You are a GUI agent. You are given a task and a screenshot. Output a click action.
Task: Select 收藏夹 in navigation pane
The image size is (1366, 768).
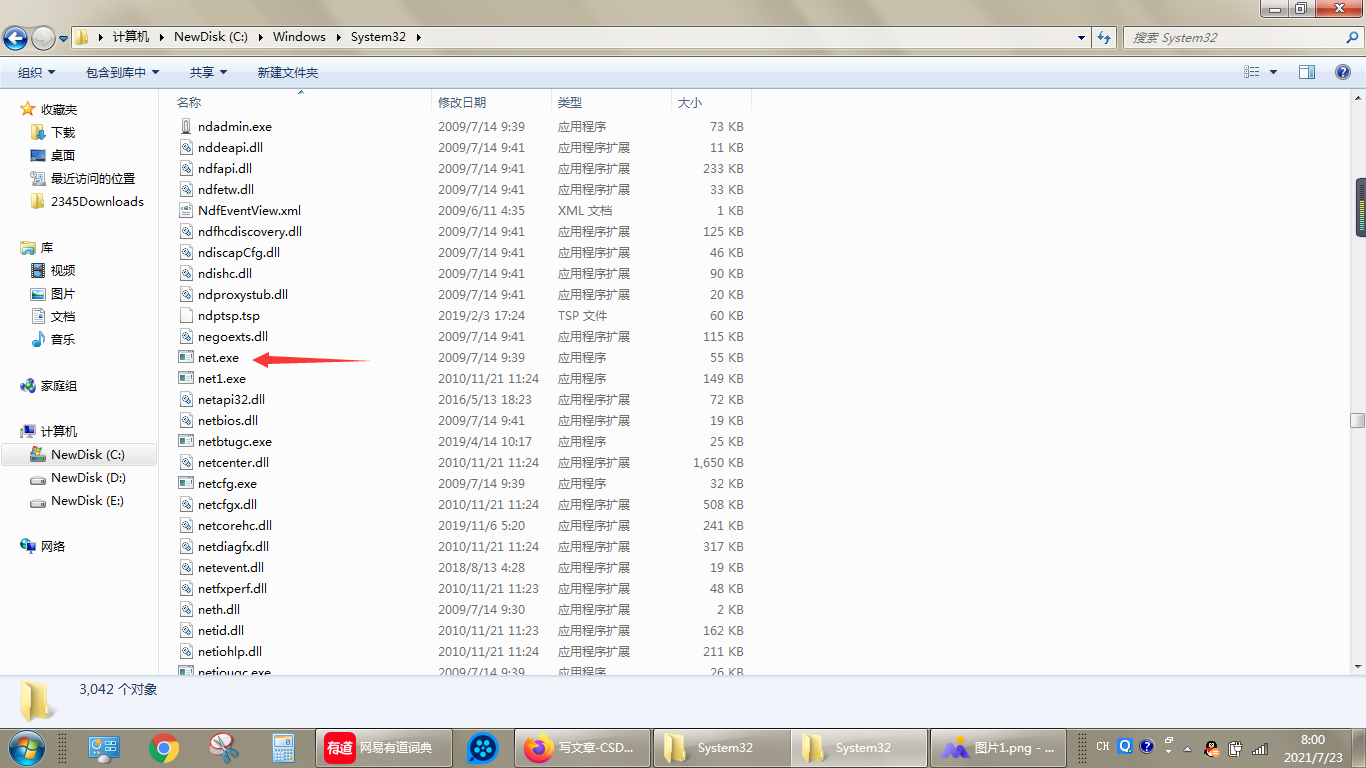pyautogui.click(x=59, y=110)
